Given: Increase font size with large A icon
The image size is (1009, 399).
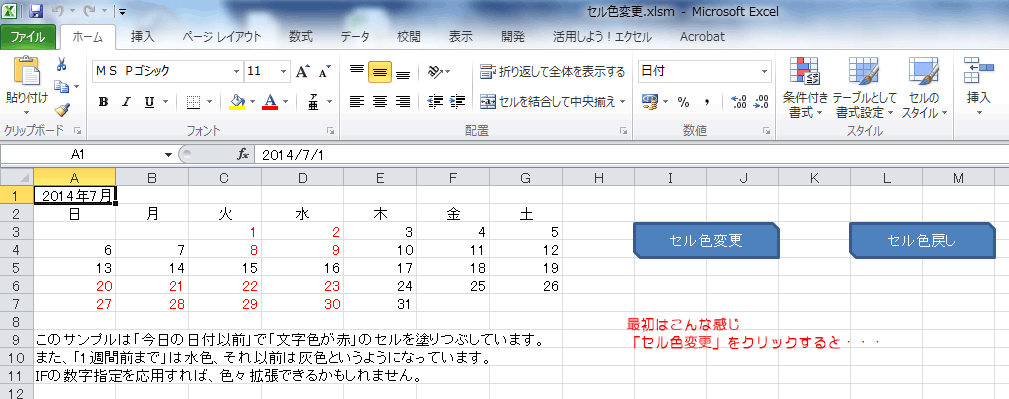Looking at the screenshot, I should pos(302,71).
